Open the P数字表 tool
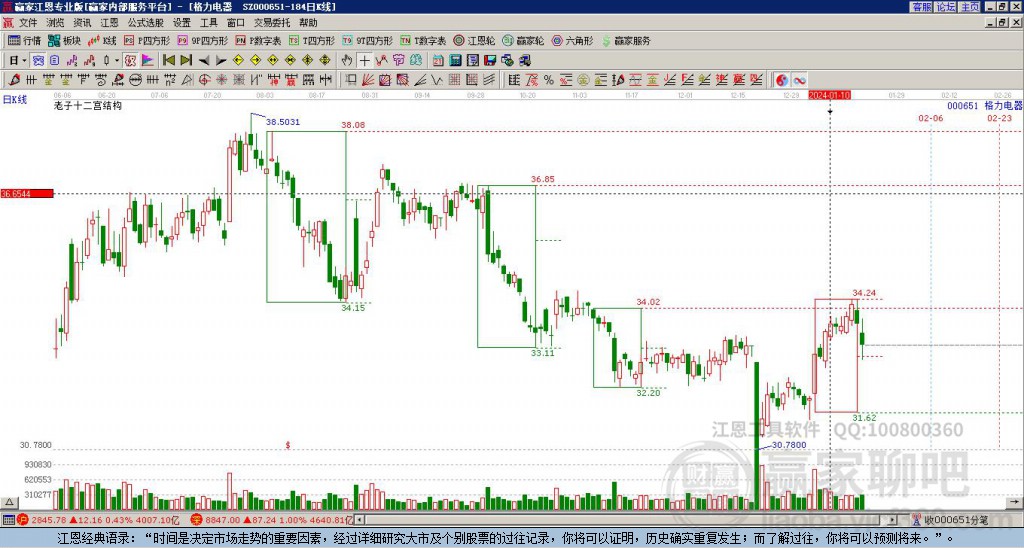Screen dimensions: 1024x548 point(259,40)
